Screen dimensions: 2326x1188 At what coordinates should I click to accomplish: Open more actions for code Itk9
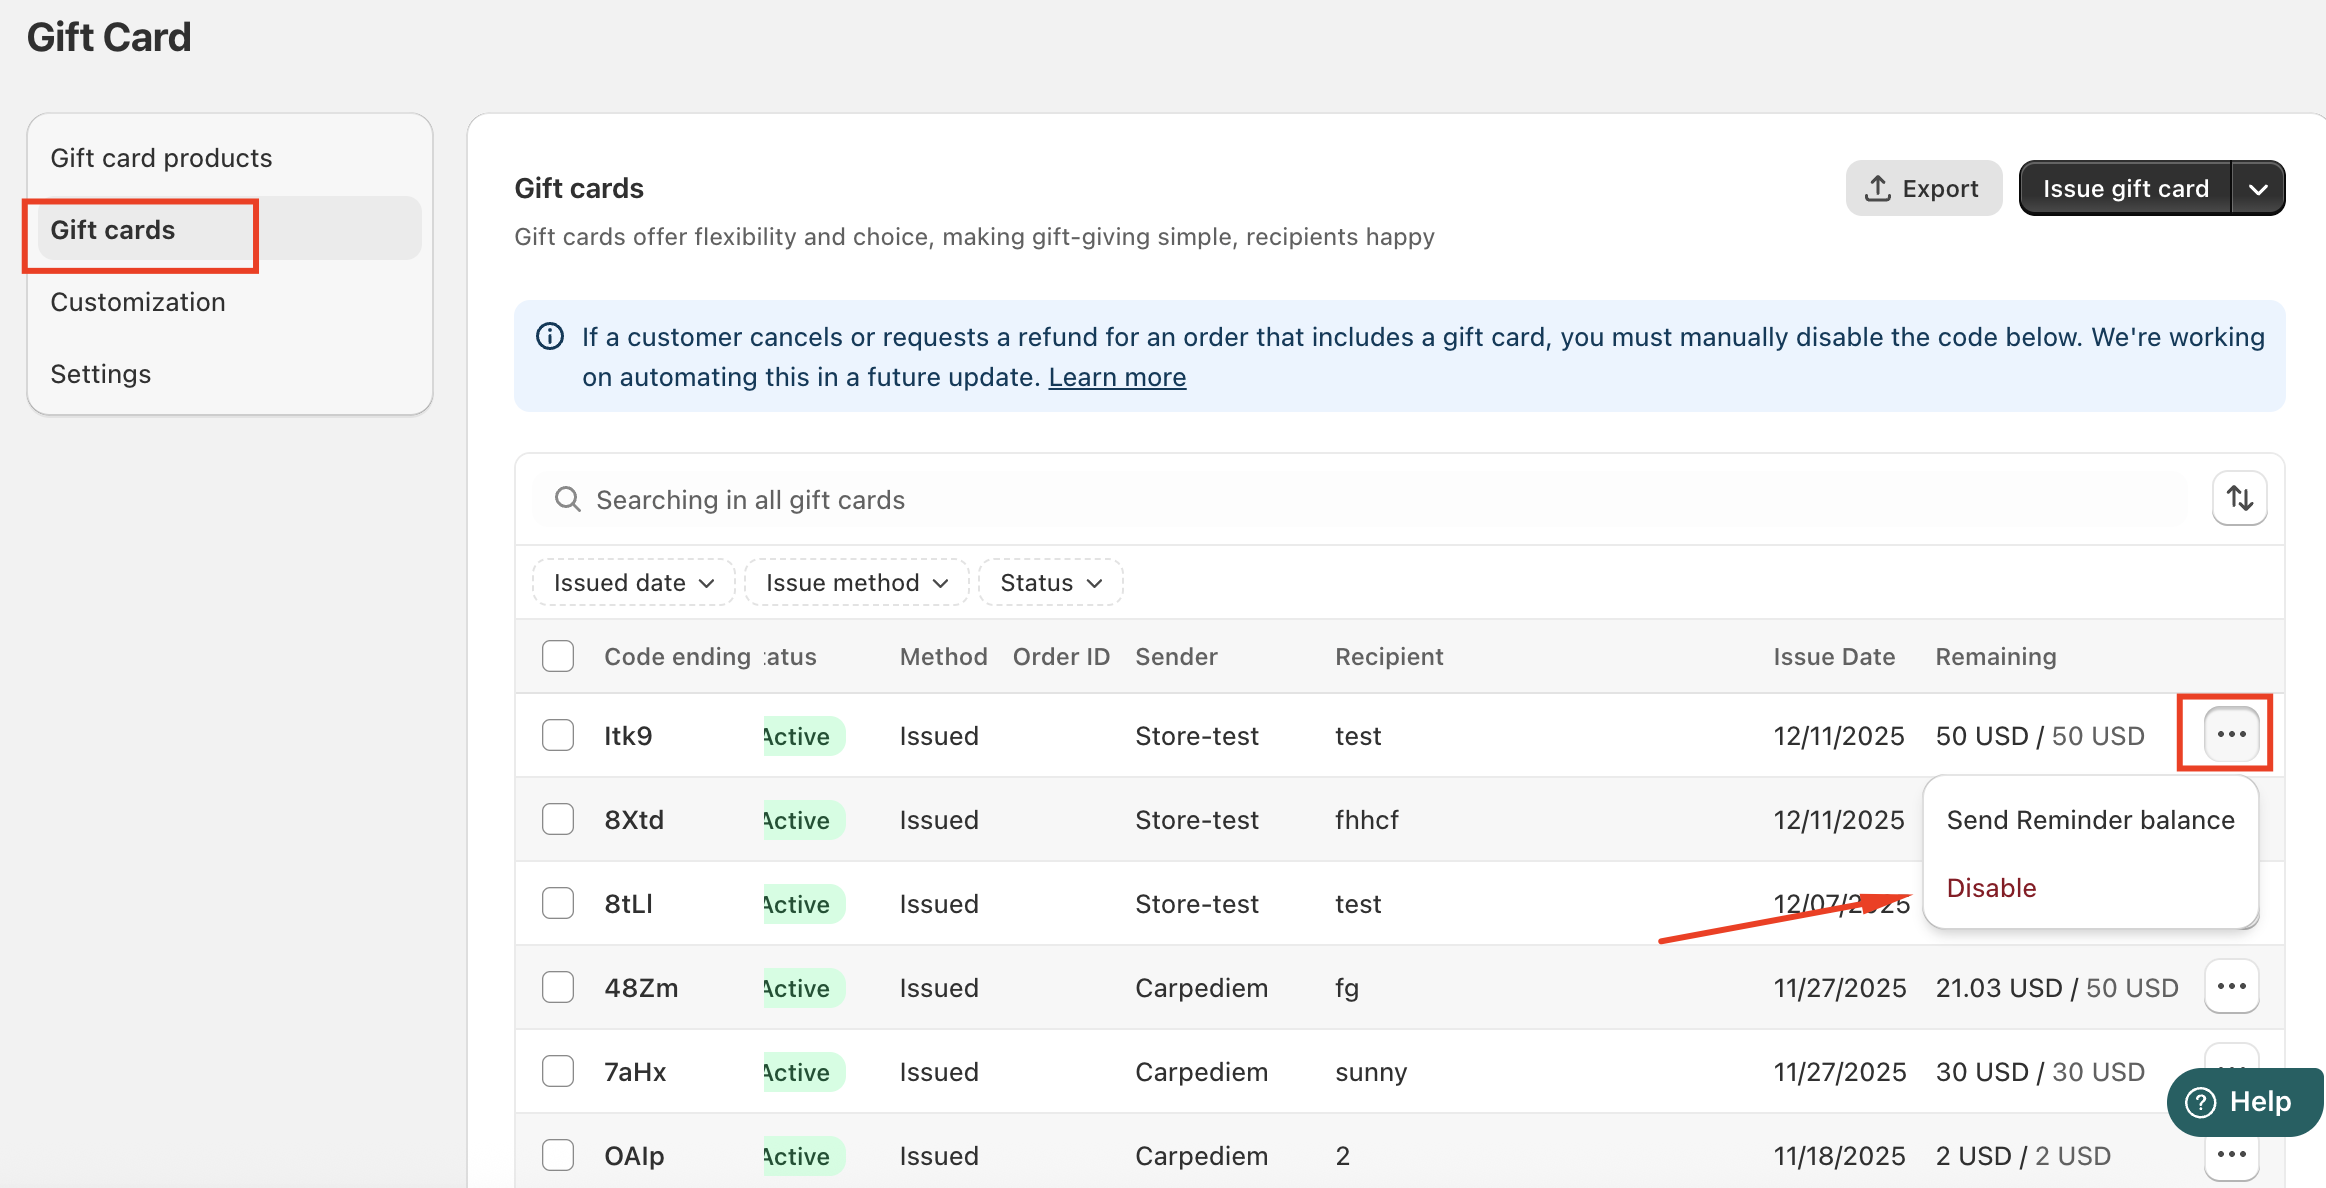click(2231, 734)
